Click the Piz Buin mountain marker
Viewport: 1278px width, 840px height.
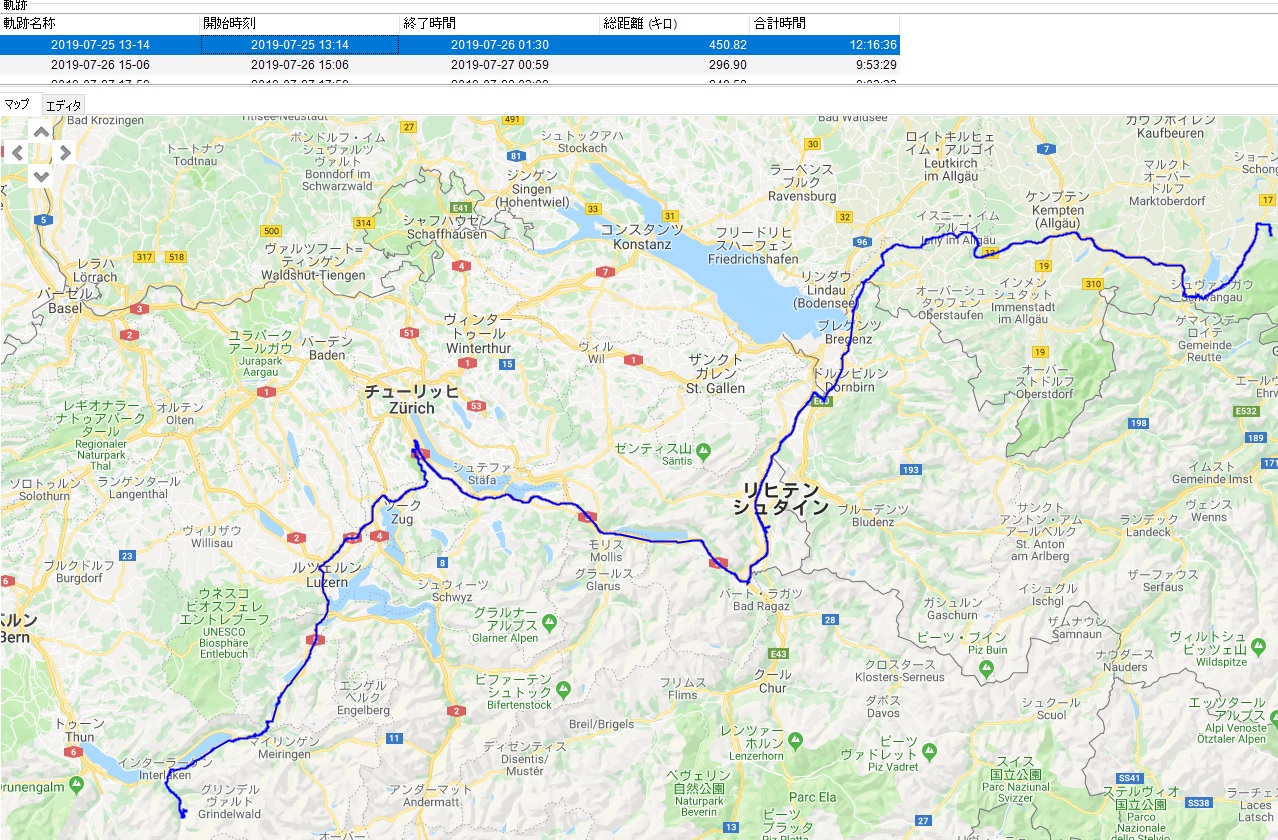(x=988, y=668)
